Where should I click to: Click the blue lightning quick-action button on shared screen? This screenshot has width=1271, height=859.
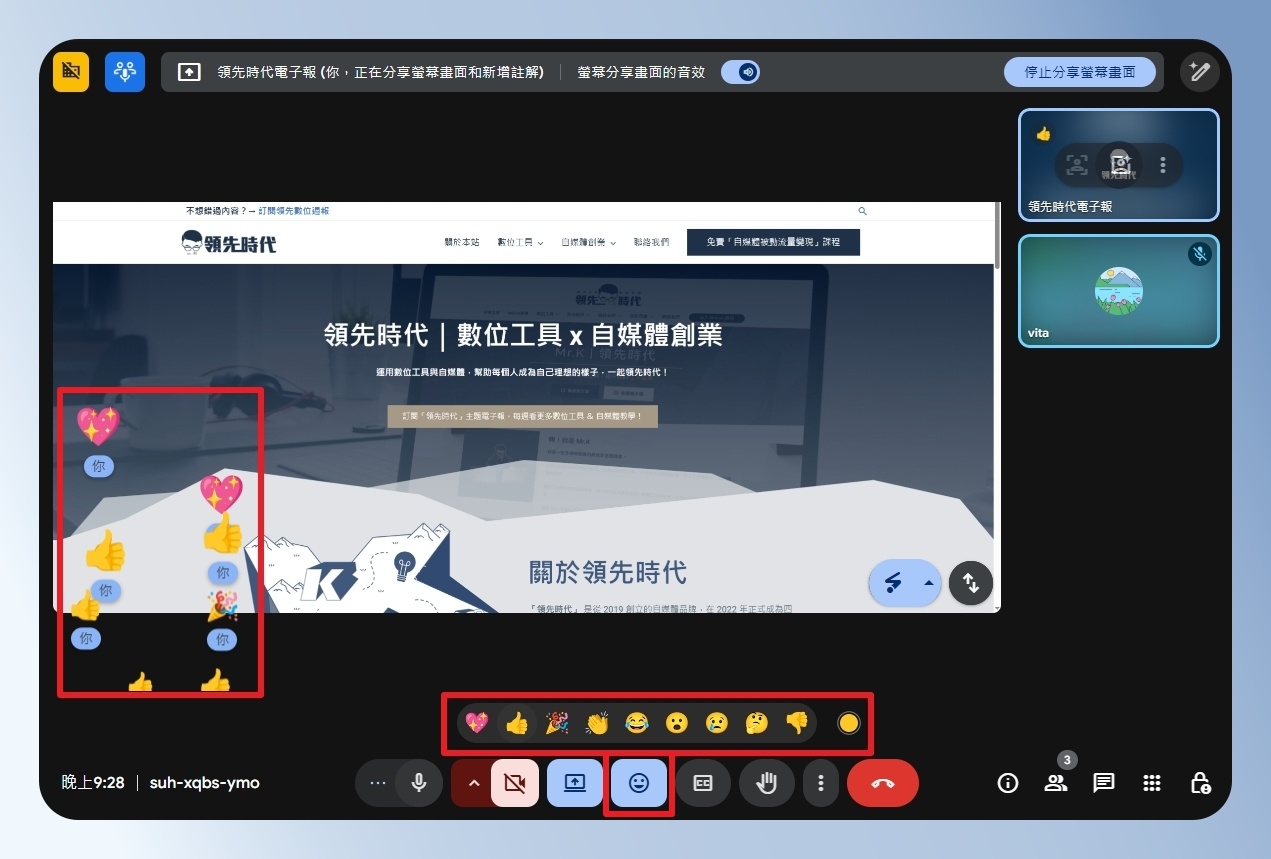(x=895, y=582)
